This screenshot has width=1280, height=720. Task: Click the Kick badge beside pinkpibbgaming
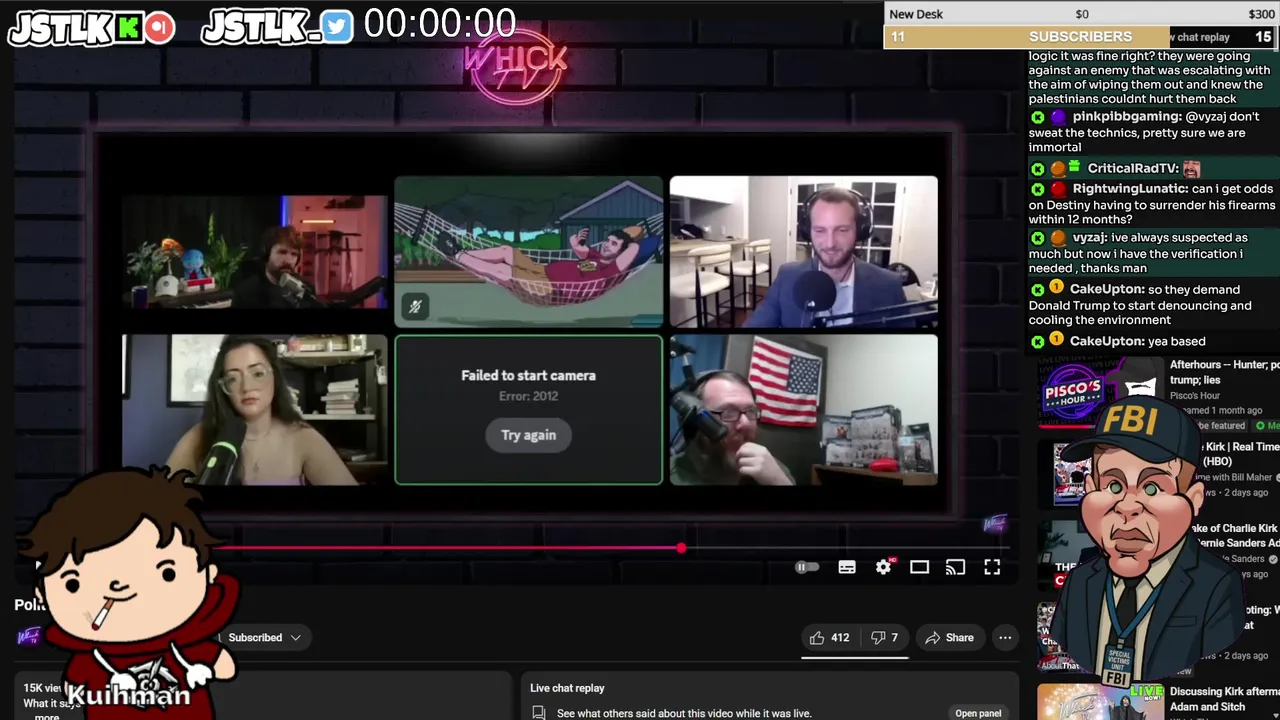tap(1037, 118)
